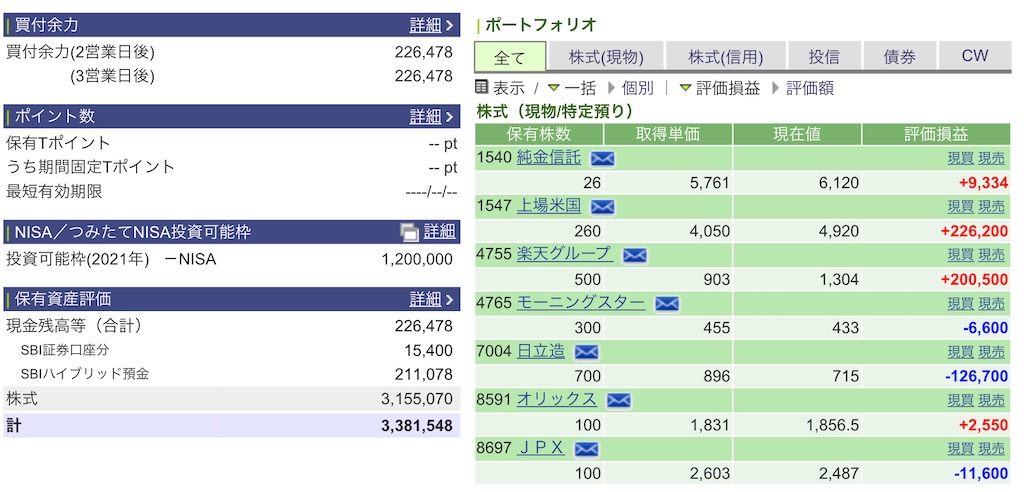Switch to 株式(現物) tab
The image size is (1024, 492).
pos(606,57)
